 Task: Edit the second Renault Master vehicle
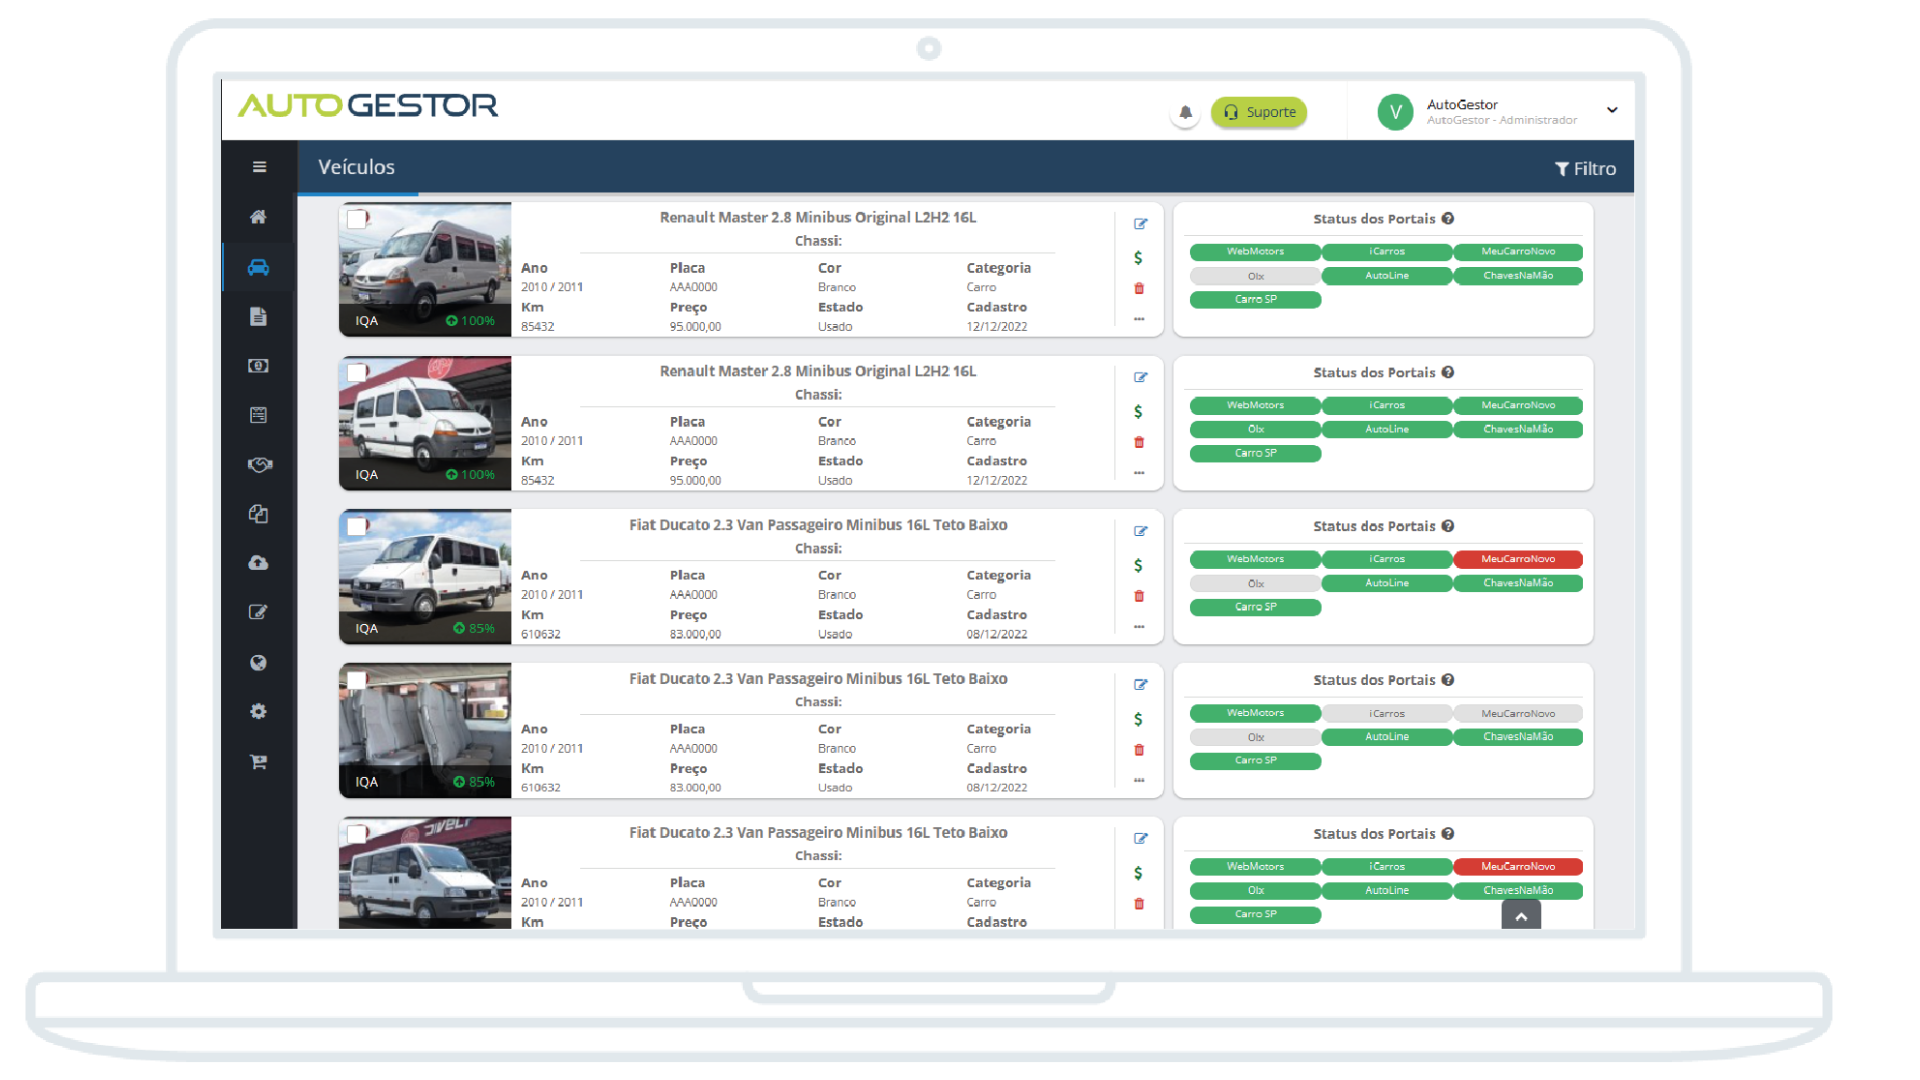pyautogui.click(x=1140, y=378)
